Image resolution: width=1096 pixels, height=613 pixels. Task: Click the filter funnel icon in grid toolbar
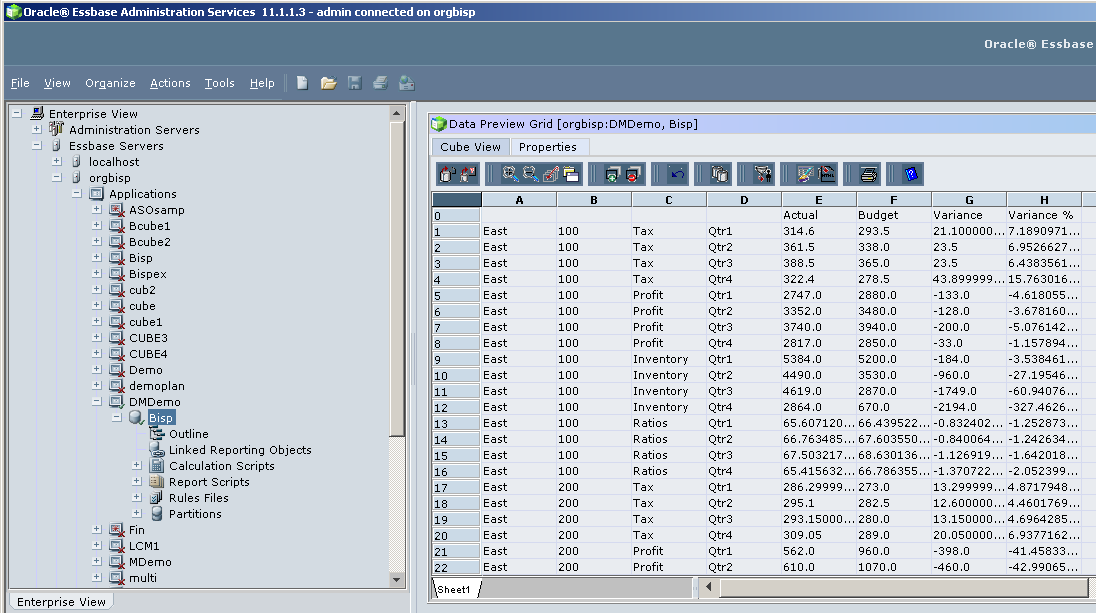[x=763, y=174]
